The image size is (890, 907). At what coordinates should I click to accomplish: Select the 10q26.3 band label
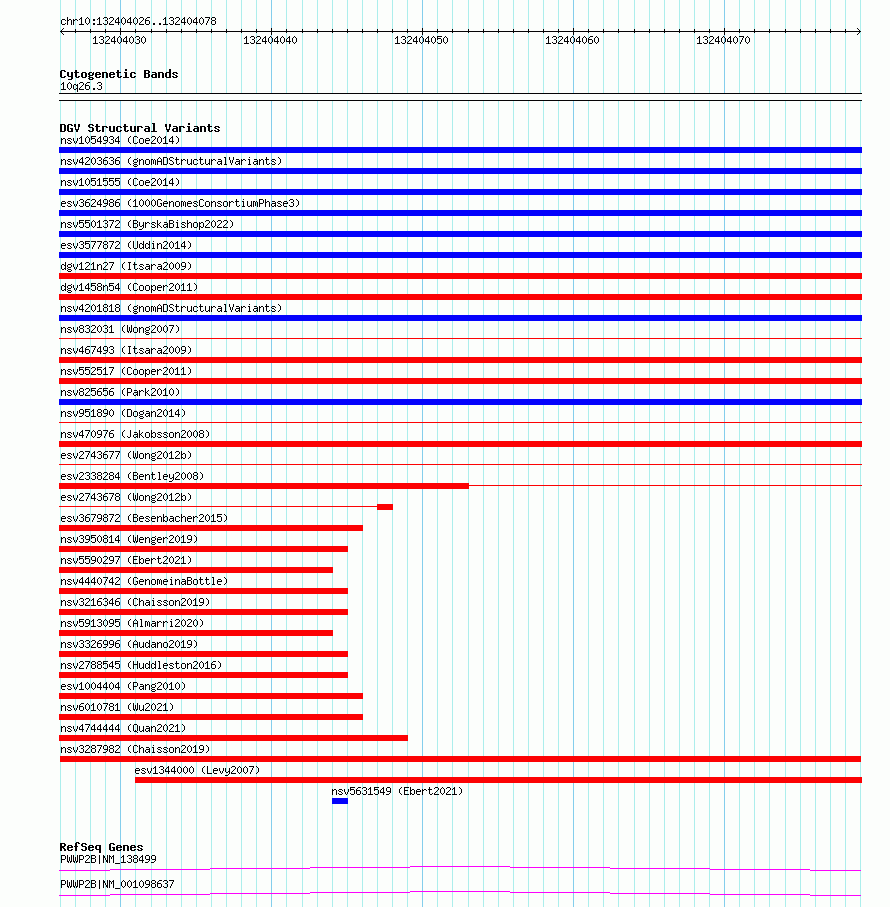point(81,87)
